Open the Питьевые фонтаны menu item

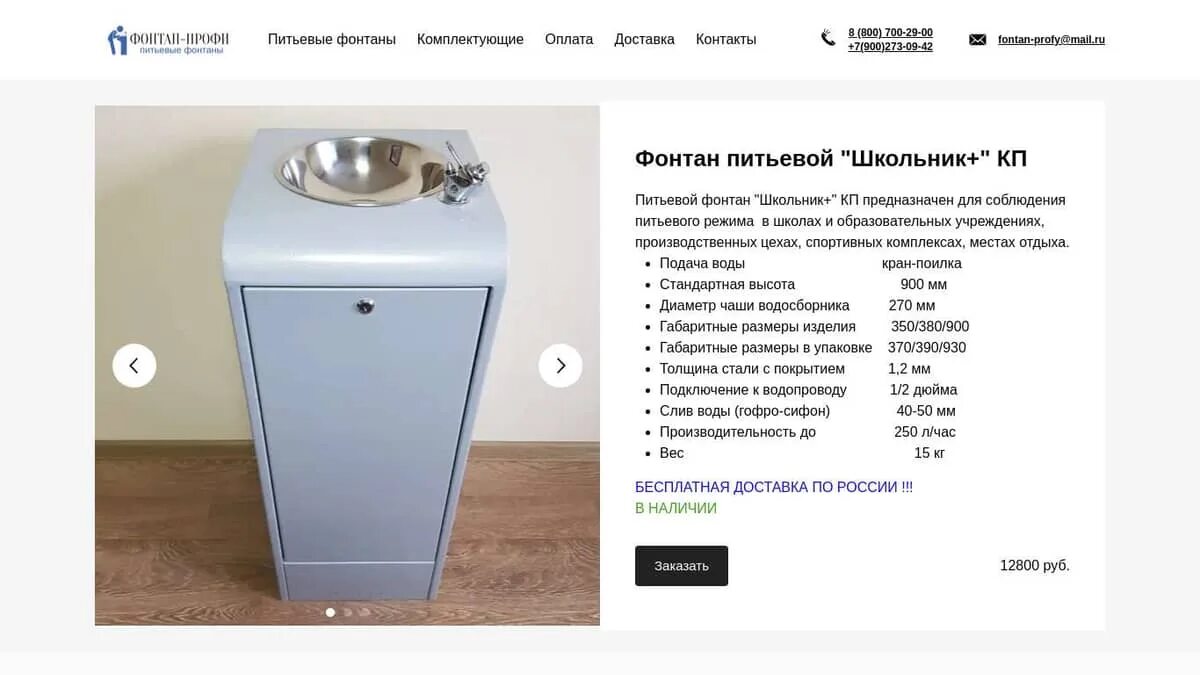point(332,40)
